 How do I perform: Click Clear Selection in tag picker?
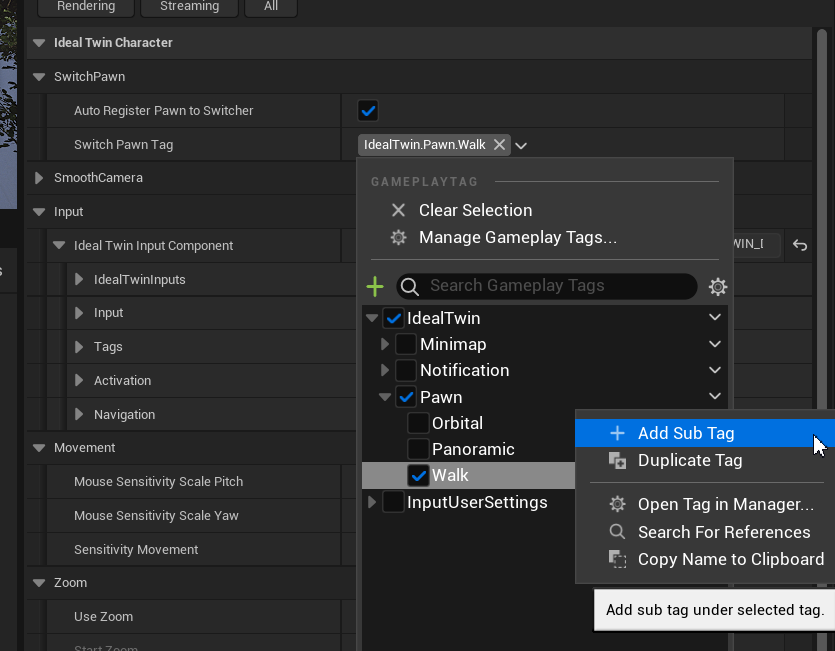click(475, 210)
